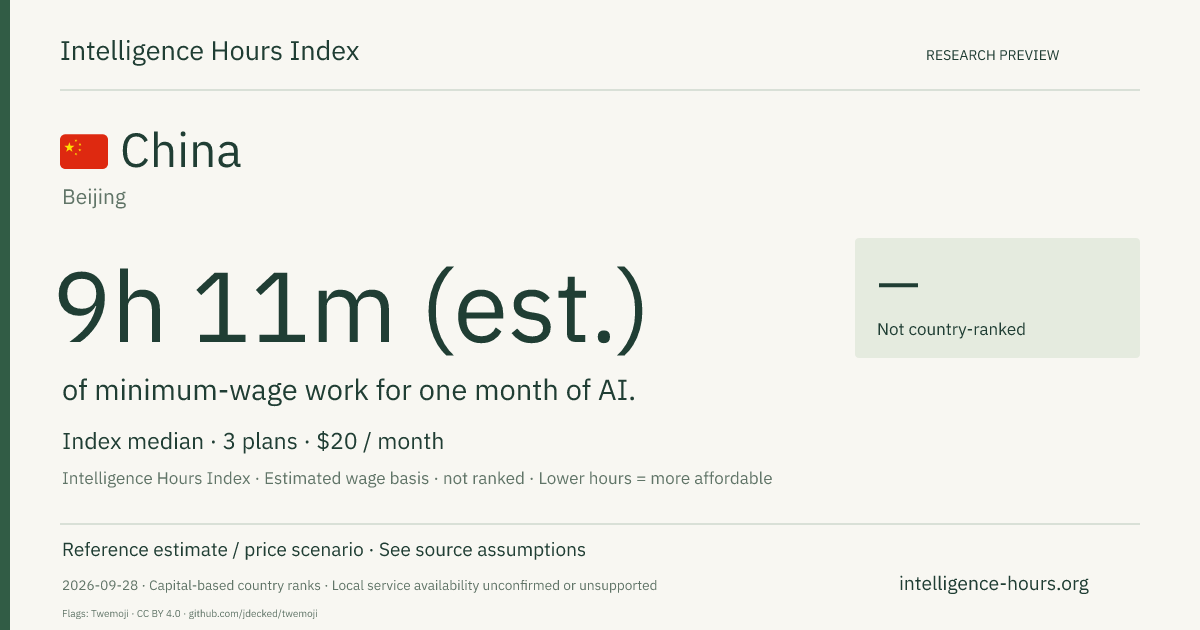Viewport: 1200px width, 630px height.
Task: Click the China country heading
Action: (x=181, y=152)
